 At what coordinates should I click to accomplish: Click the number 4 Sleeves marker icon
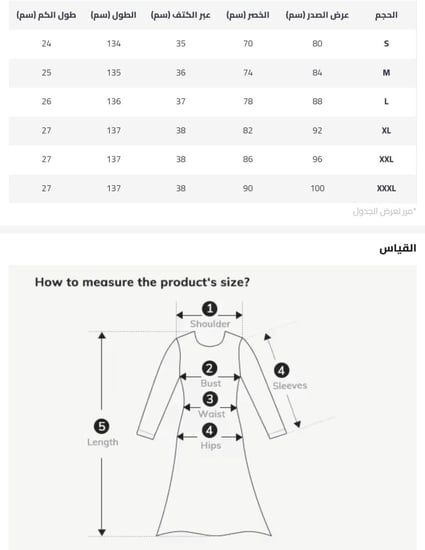[x=281, y=370]
